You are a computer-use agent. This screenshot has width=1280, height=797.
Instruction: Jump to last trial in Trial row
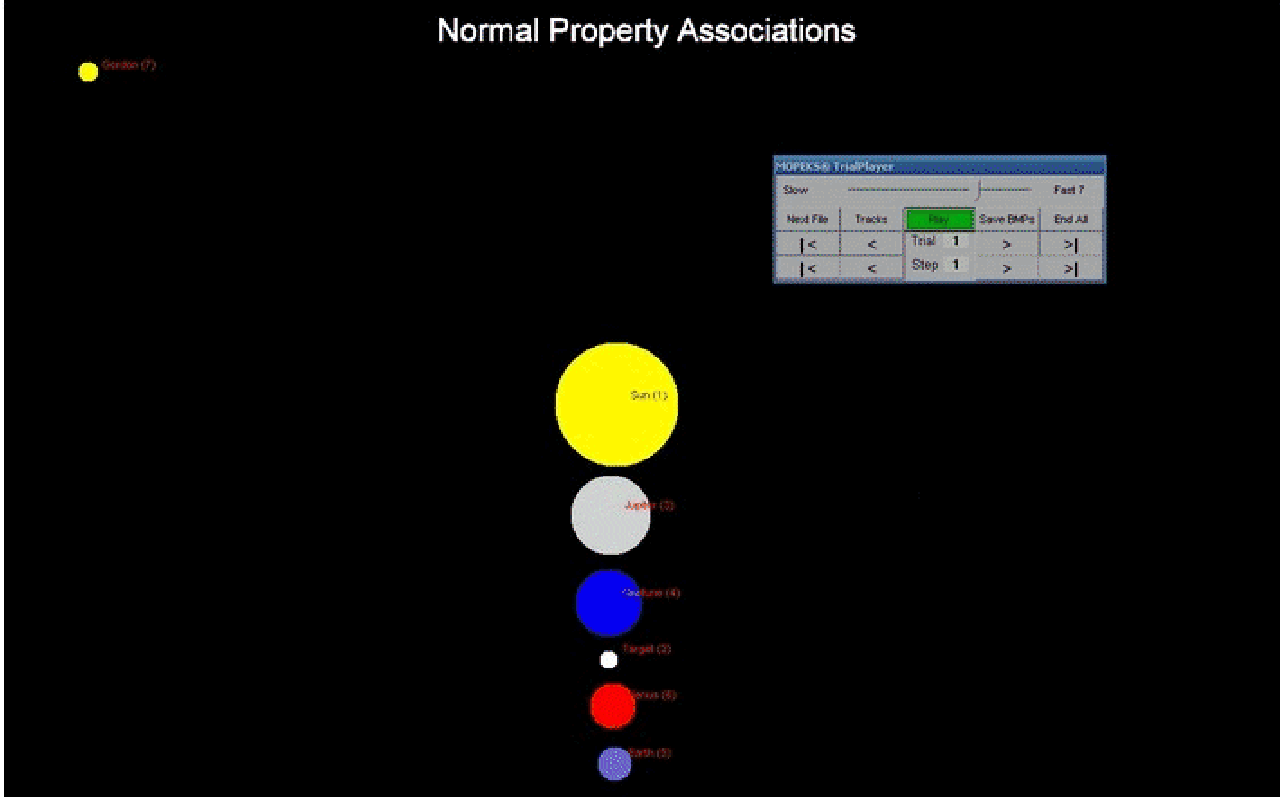point(1071,244)
